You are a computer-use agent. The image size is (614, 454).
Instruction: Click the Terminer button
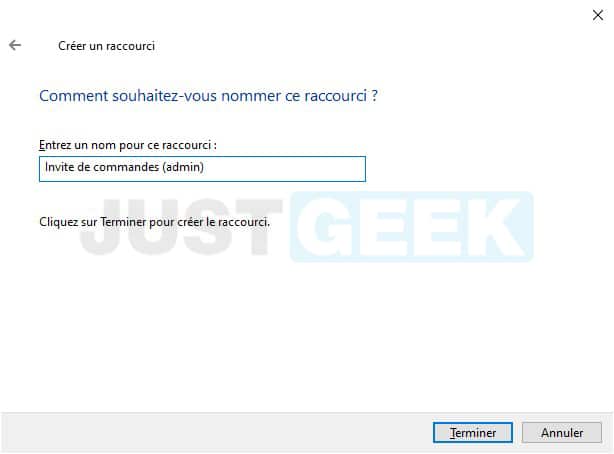473,432
